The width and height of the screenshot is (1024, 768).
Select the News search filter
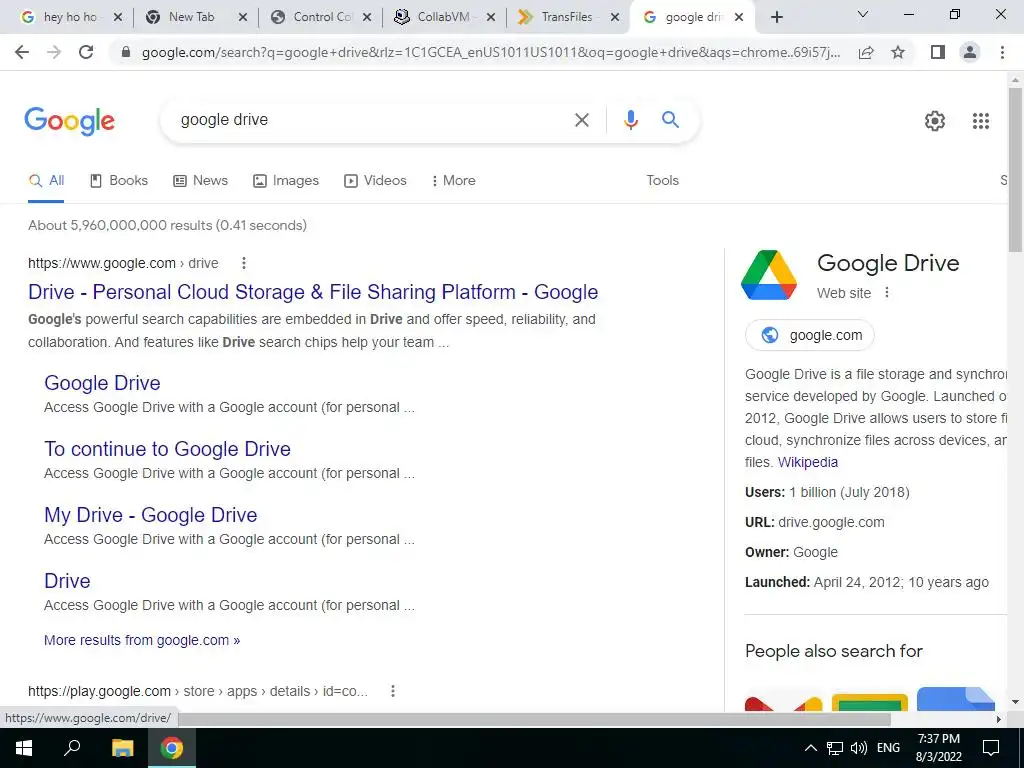click(x=200, y=181)
